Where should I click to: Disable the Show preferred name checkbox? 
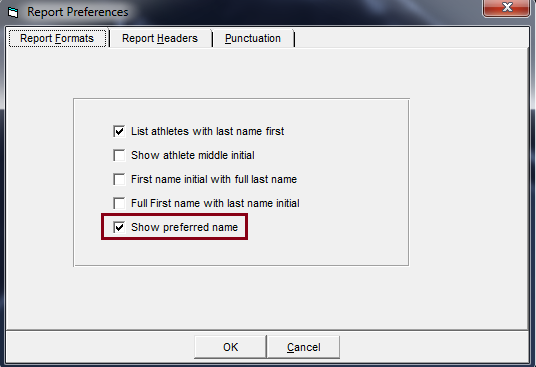[x=119, y=227]
